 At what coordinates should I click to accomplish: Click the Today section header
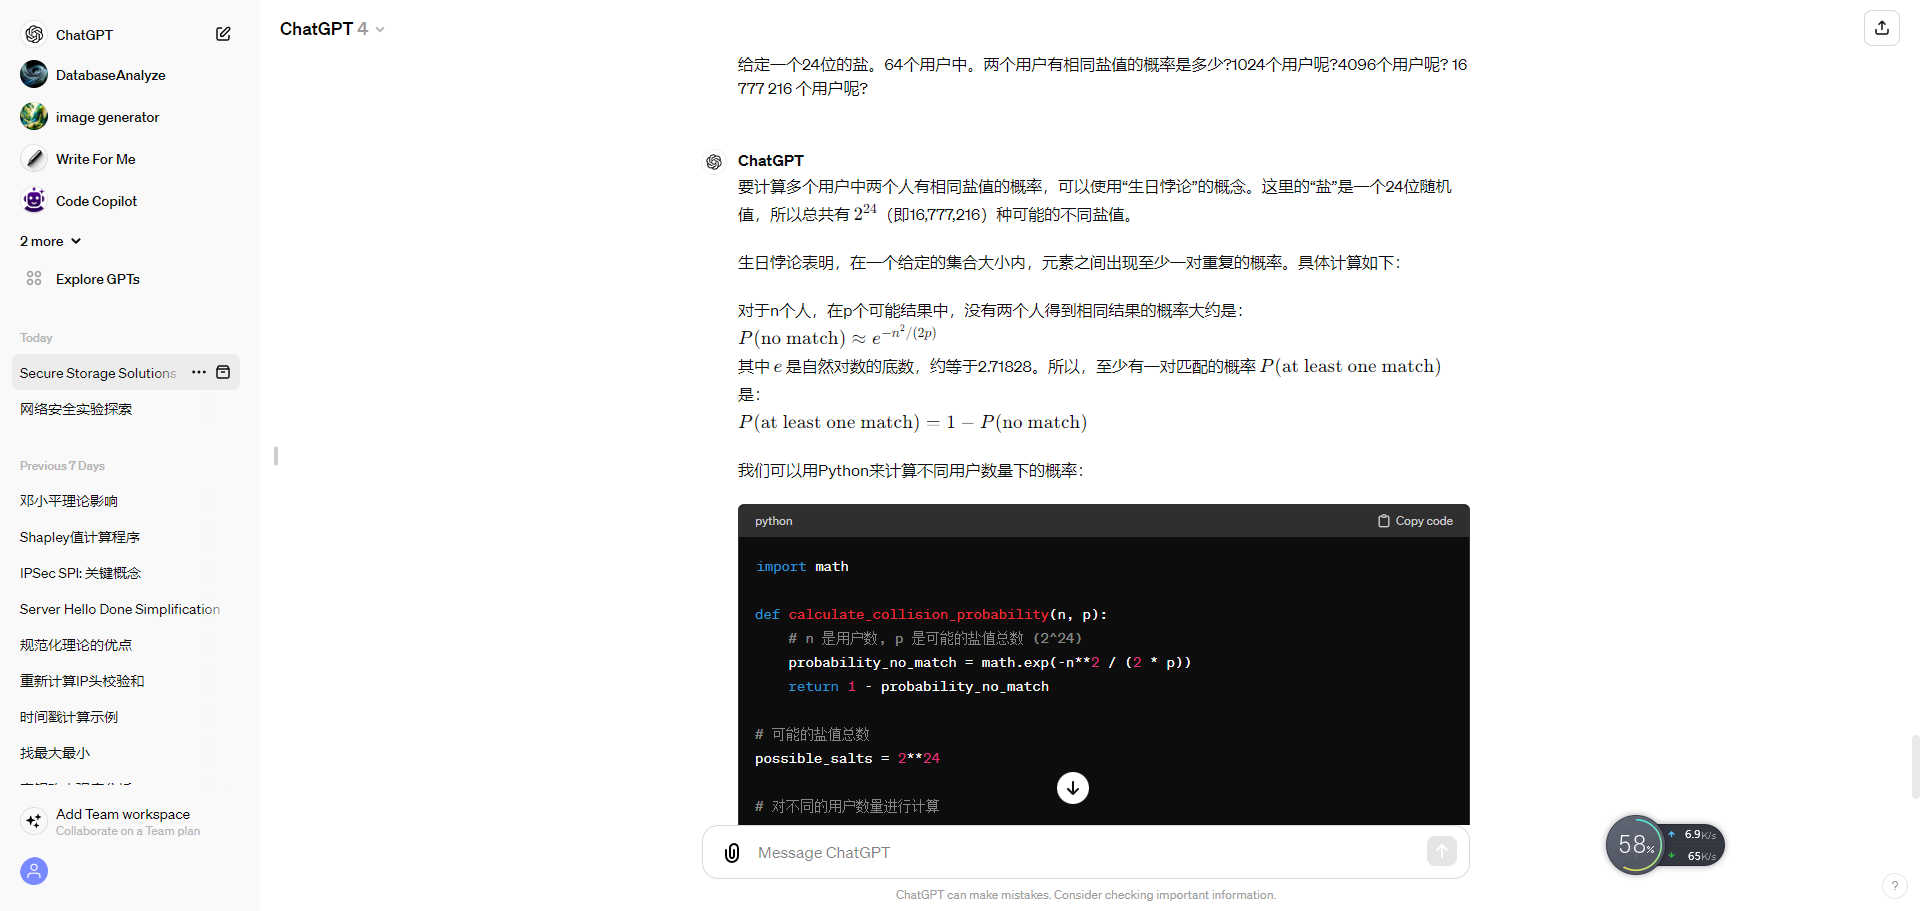pyautogui.click(x=36, y=338)
